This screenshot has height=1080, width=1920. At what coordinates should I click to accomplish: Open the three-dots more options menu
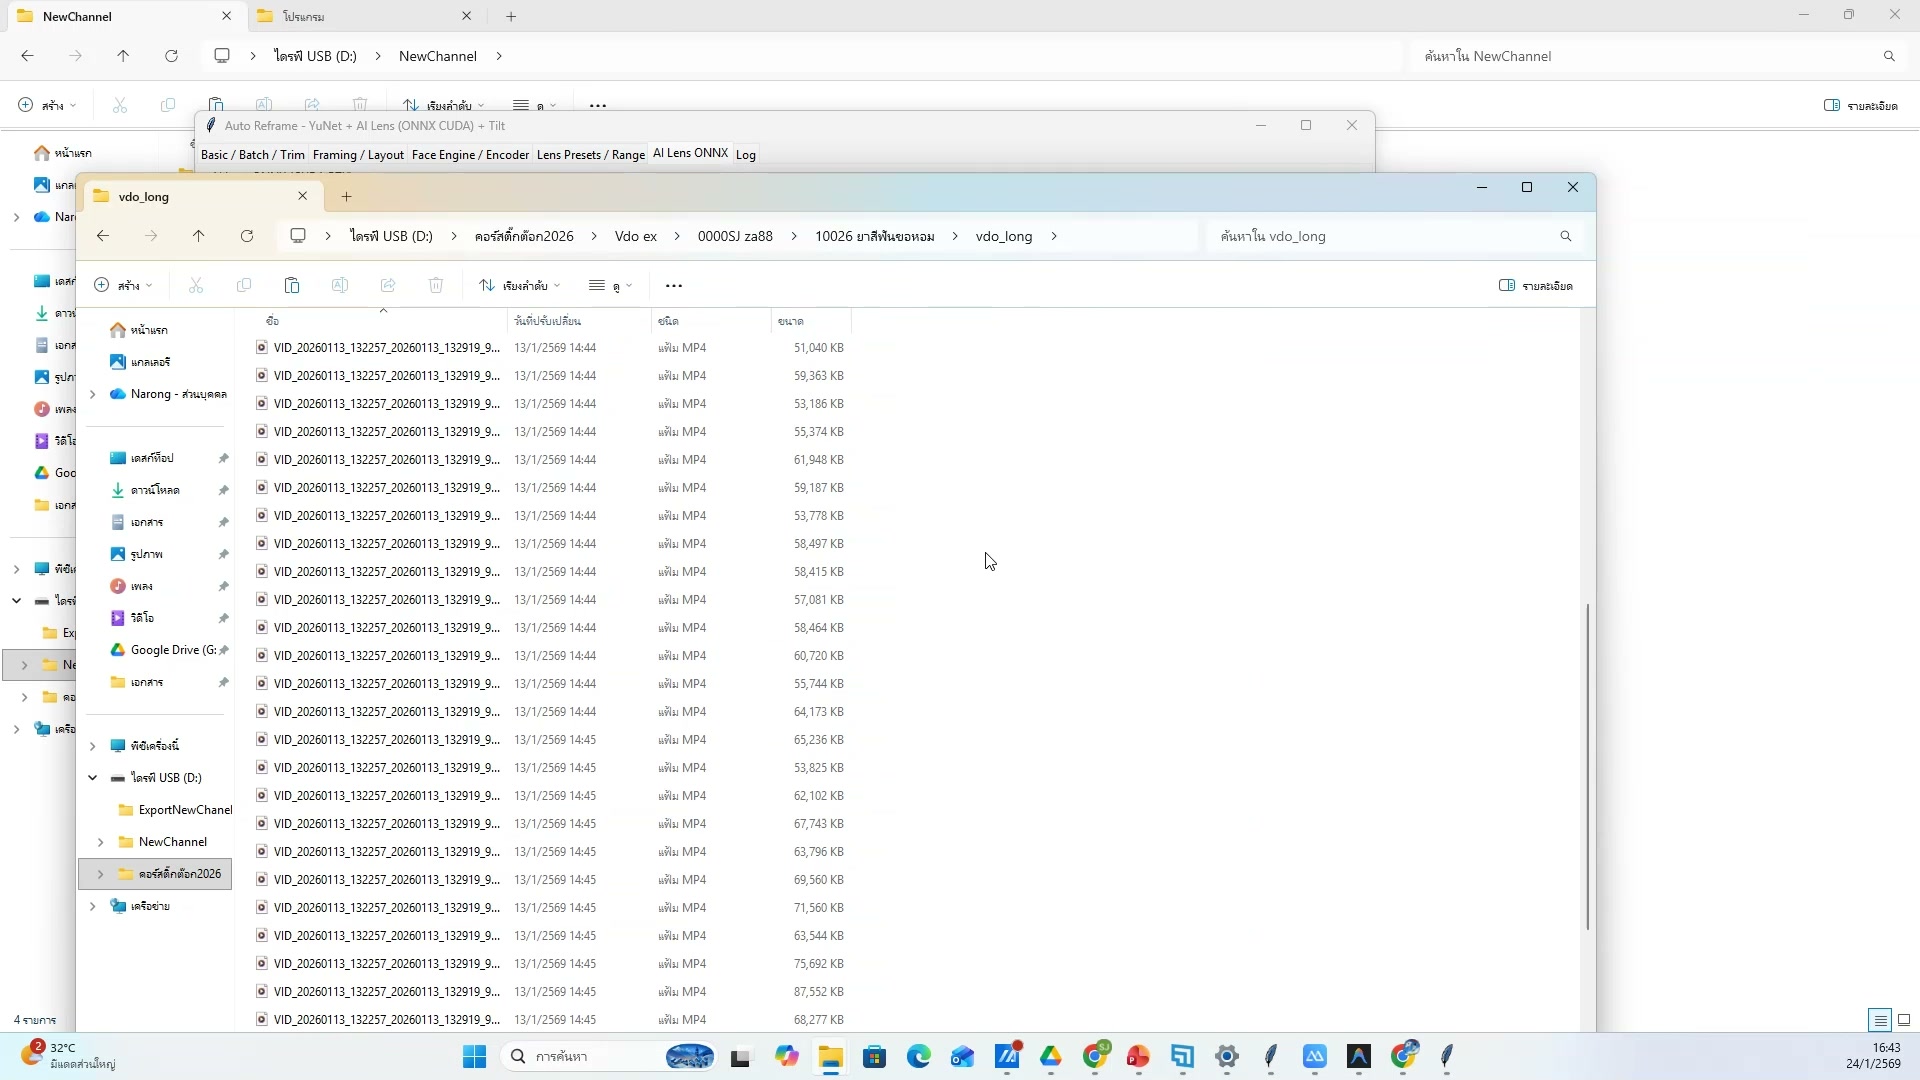point(674,286)
